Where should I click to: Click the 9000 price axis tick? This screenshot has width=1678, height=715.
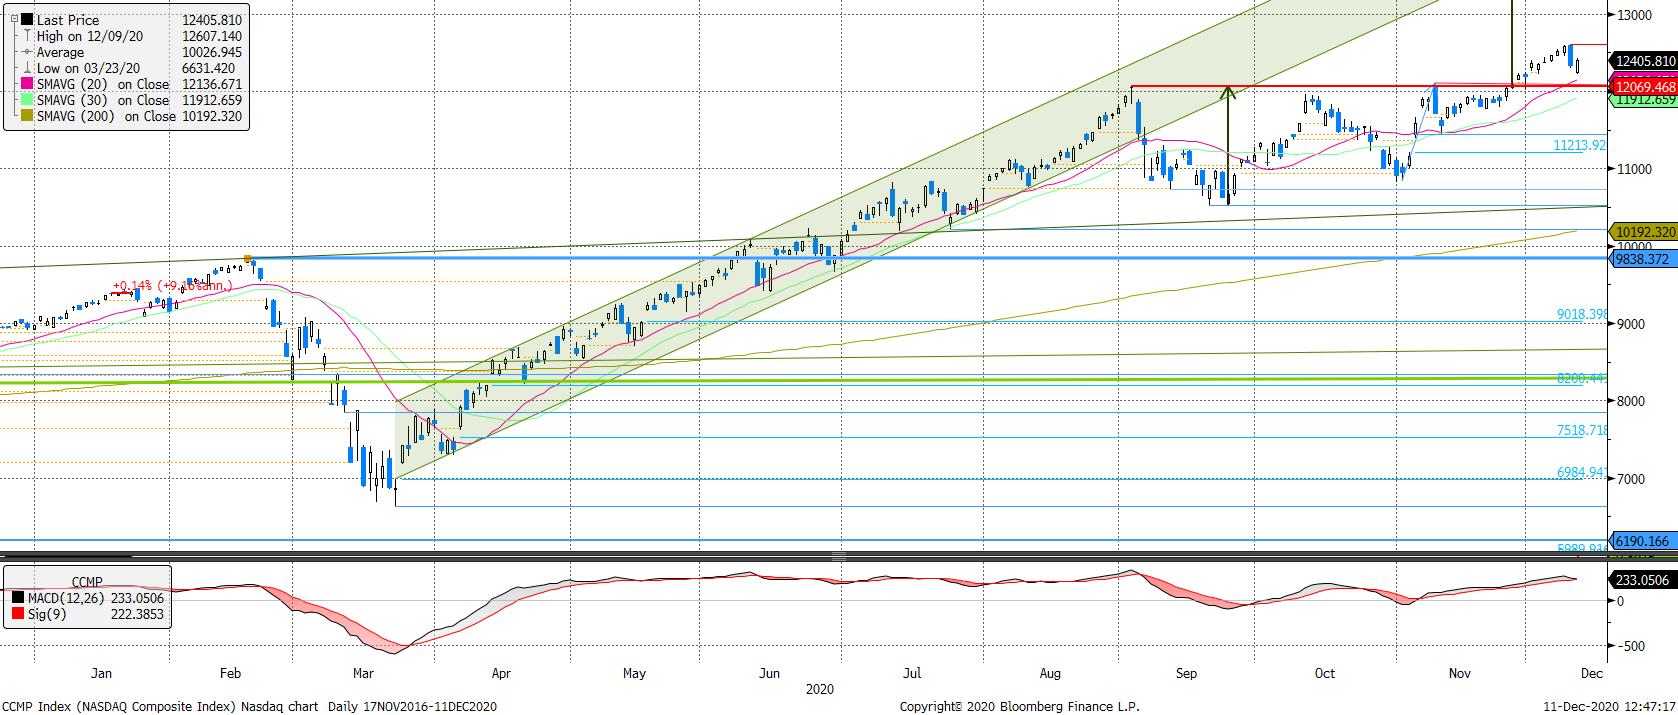click(1631, 324)
